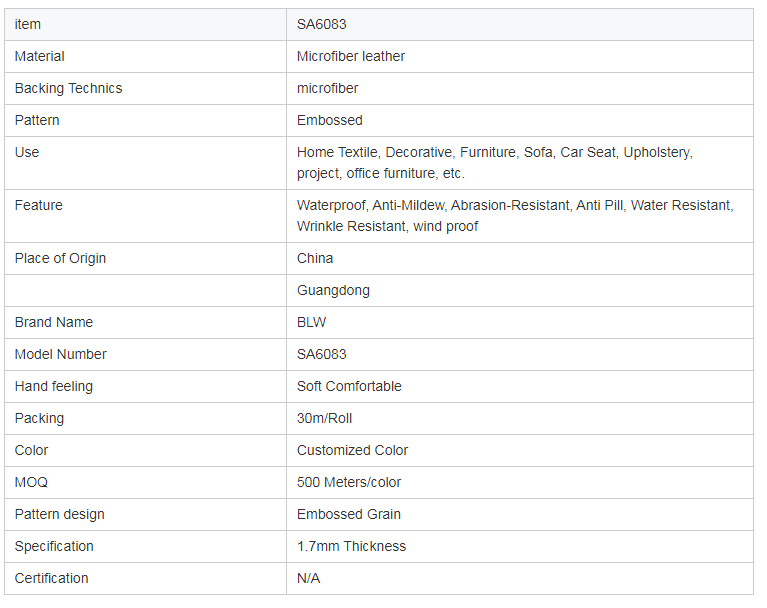
Task: Click the SA6083 item value in the header row
Action: [x=321, y=24]
